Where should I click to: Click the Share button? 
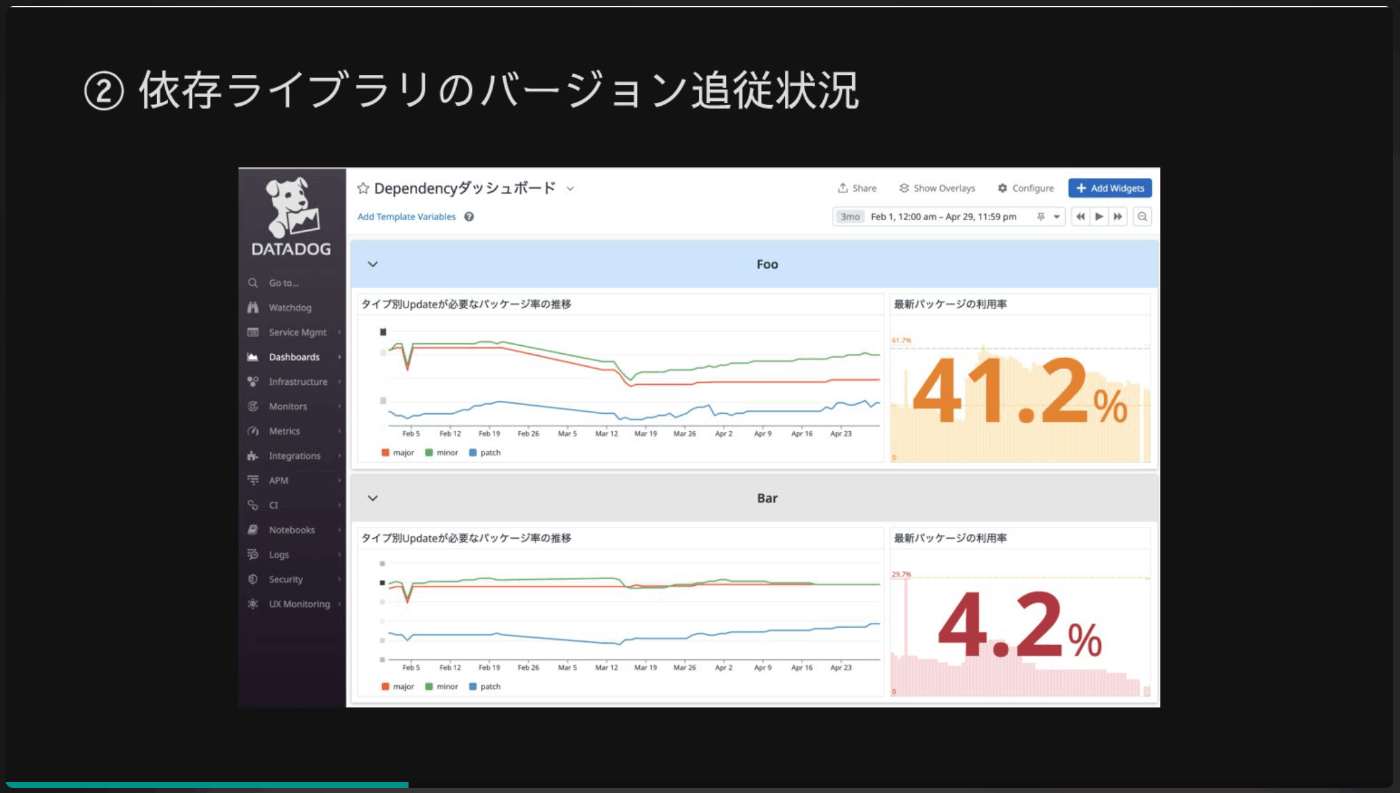[857, 188]
